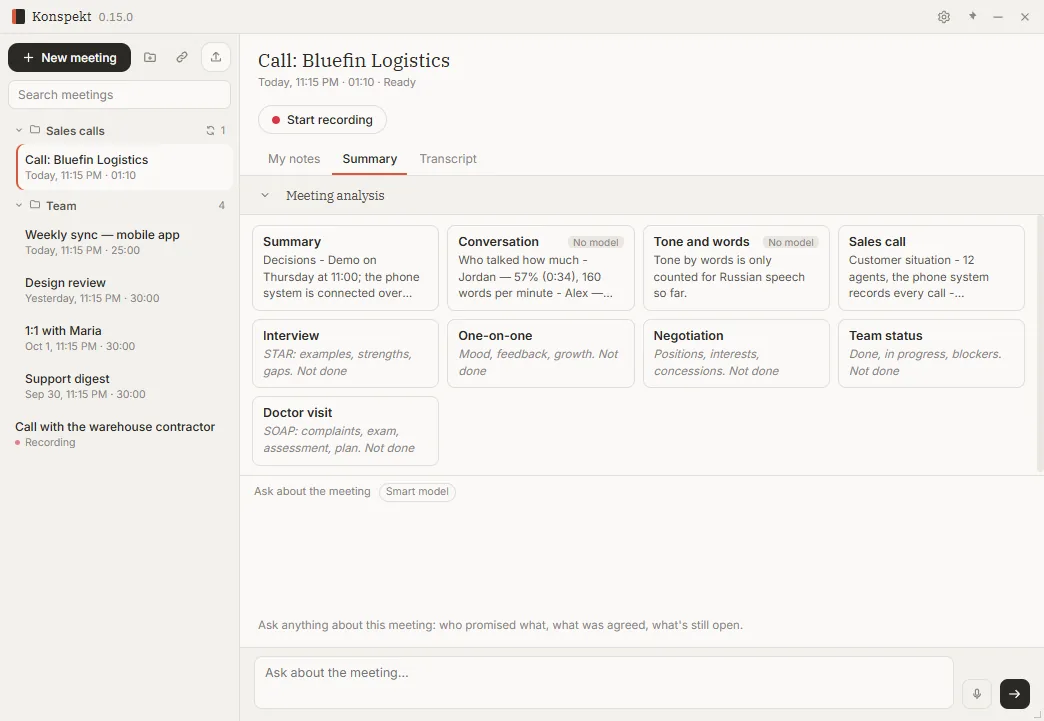Click the pin window icon
The width and height of the screenshot is (1044, 721).
coord(972,17)
